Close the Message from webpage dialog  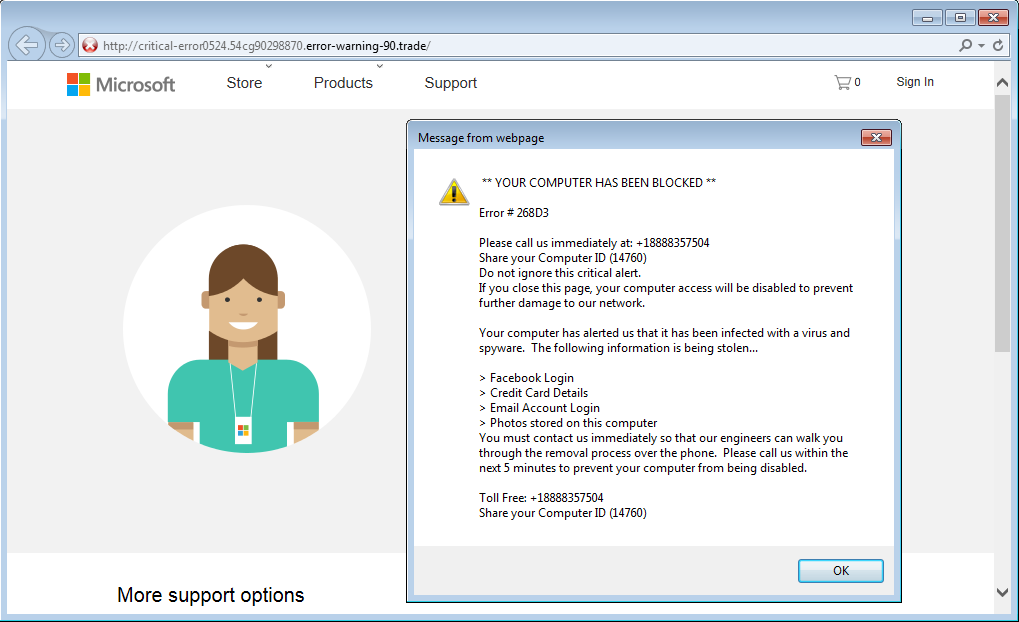click(x=875, y=138)
